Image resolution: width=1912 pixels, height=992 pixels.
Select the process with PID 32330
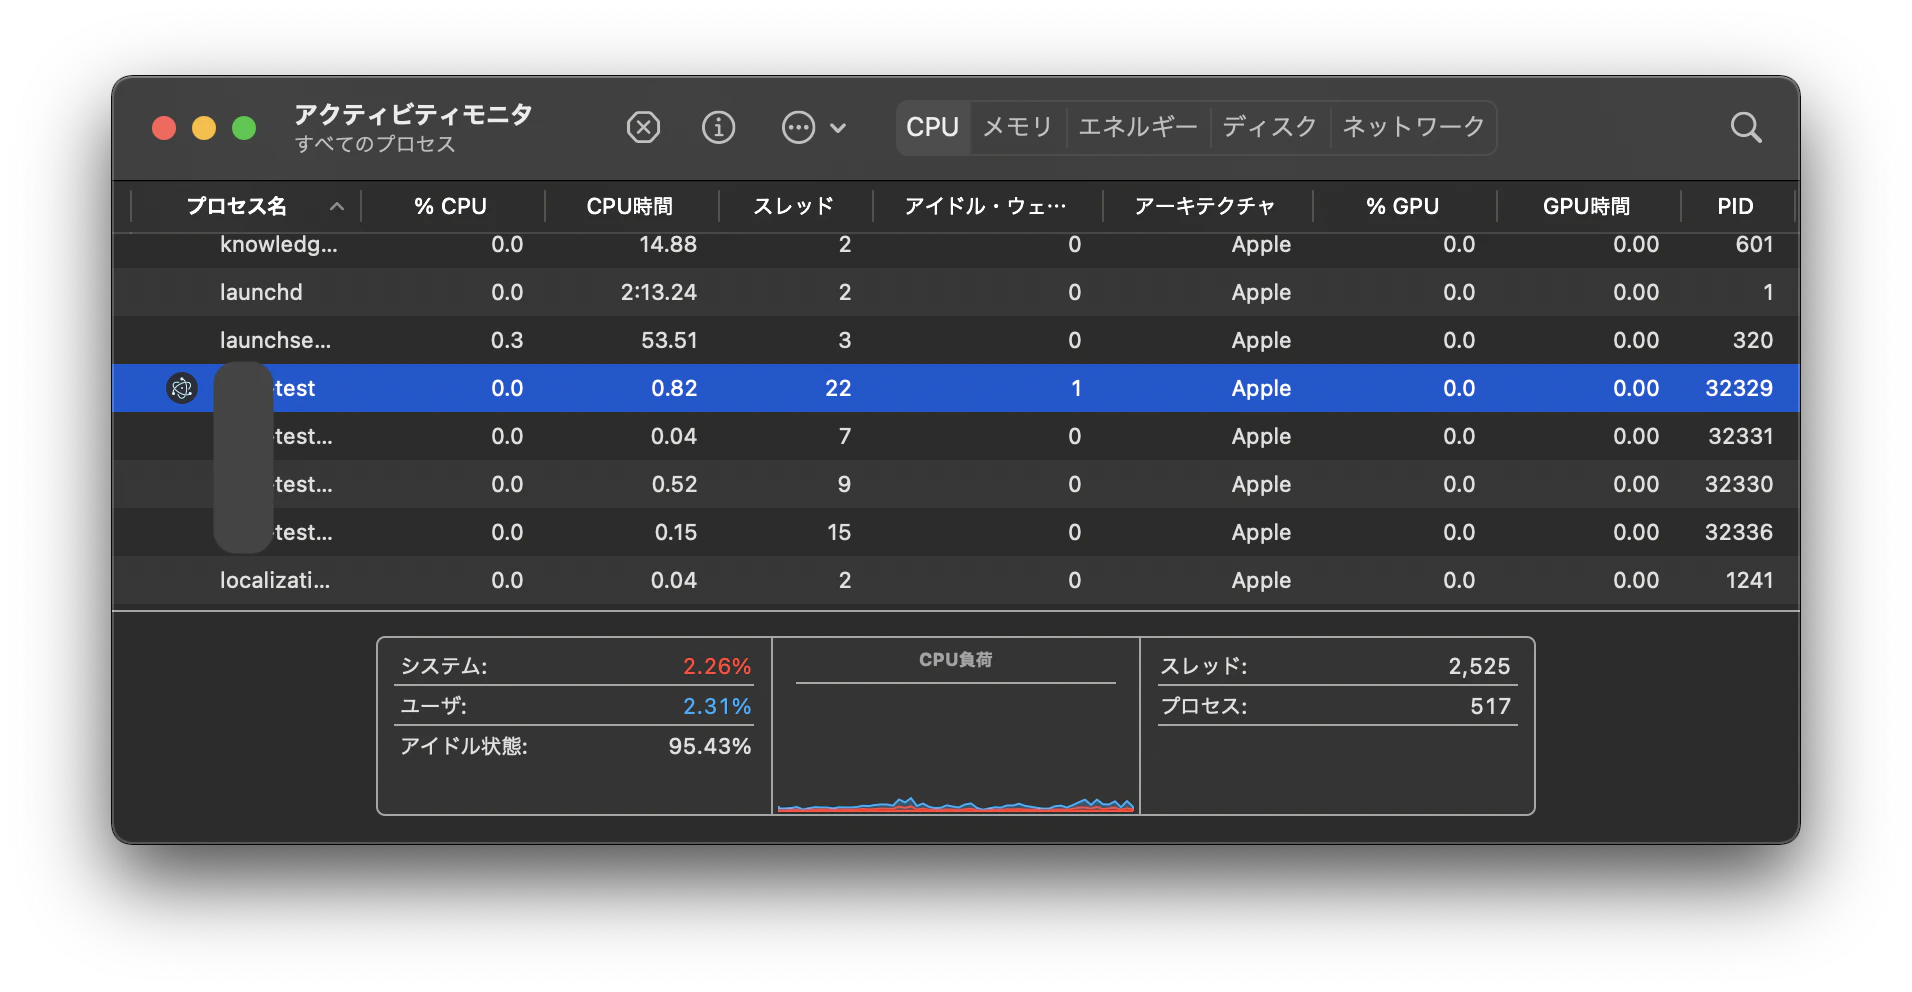pyautogui.click(x=956, y=484)
